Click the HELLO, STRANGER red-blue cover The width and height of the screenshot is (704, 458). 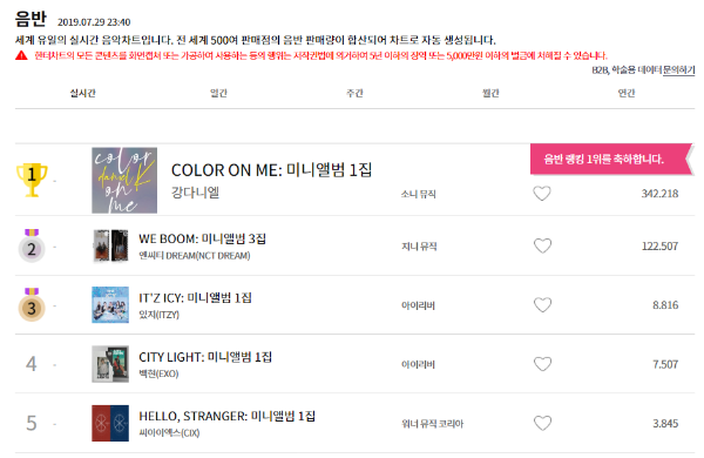(110, 423)
